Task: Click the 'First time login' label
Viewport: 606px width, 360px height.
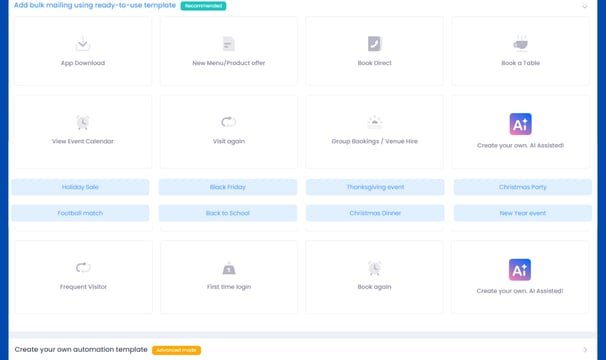Action: coord(229,287)
